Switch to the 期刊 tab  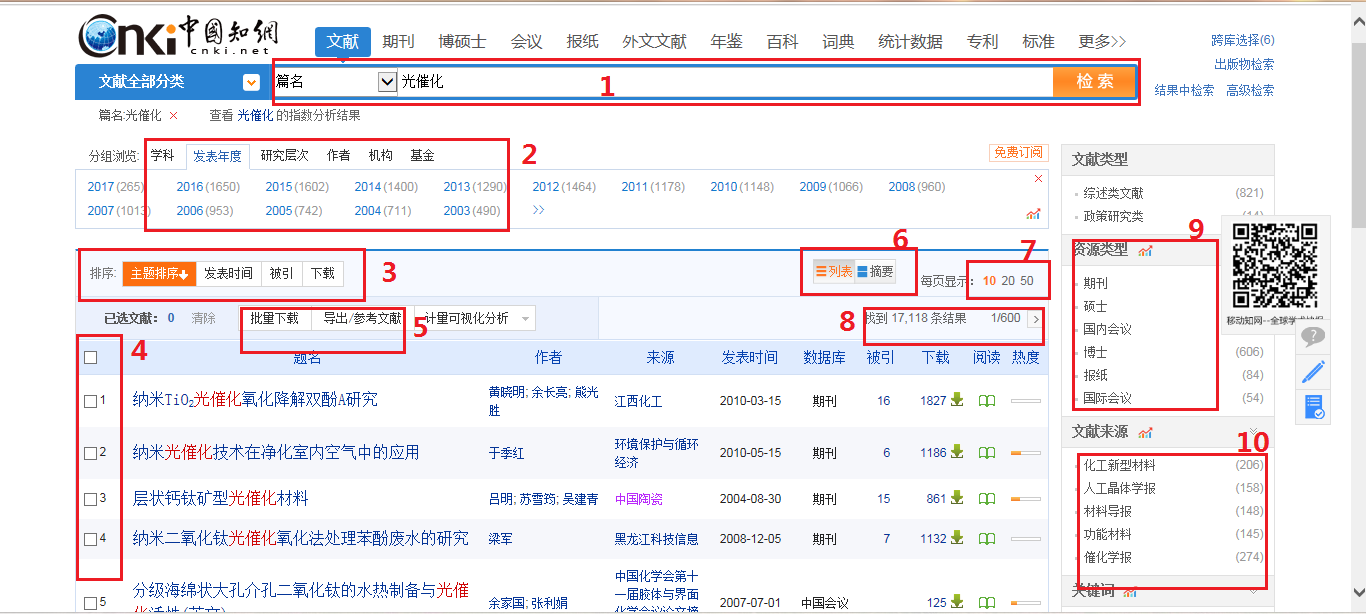pyautogui.click(x=398, y=42)
